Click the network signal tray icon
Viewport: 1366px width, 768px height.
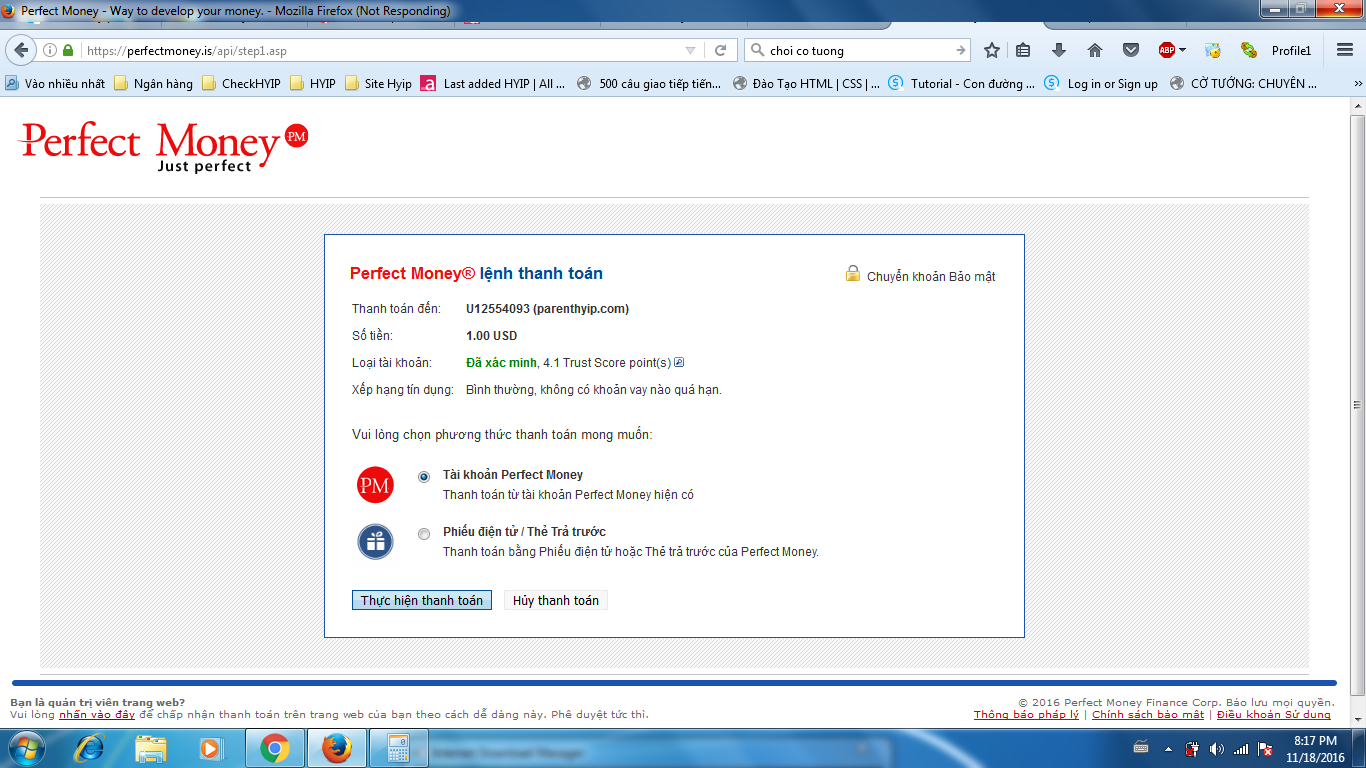click(1241, 749)
